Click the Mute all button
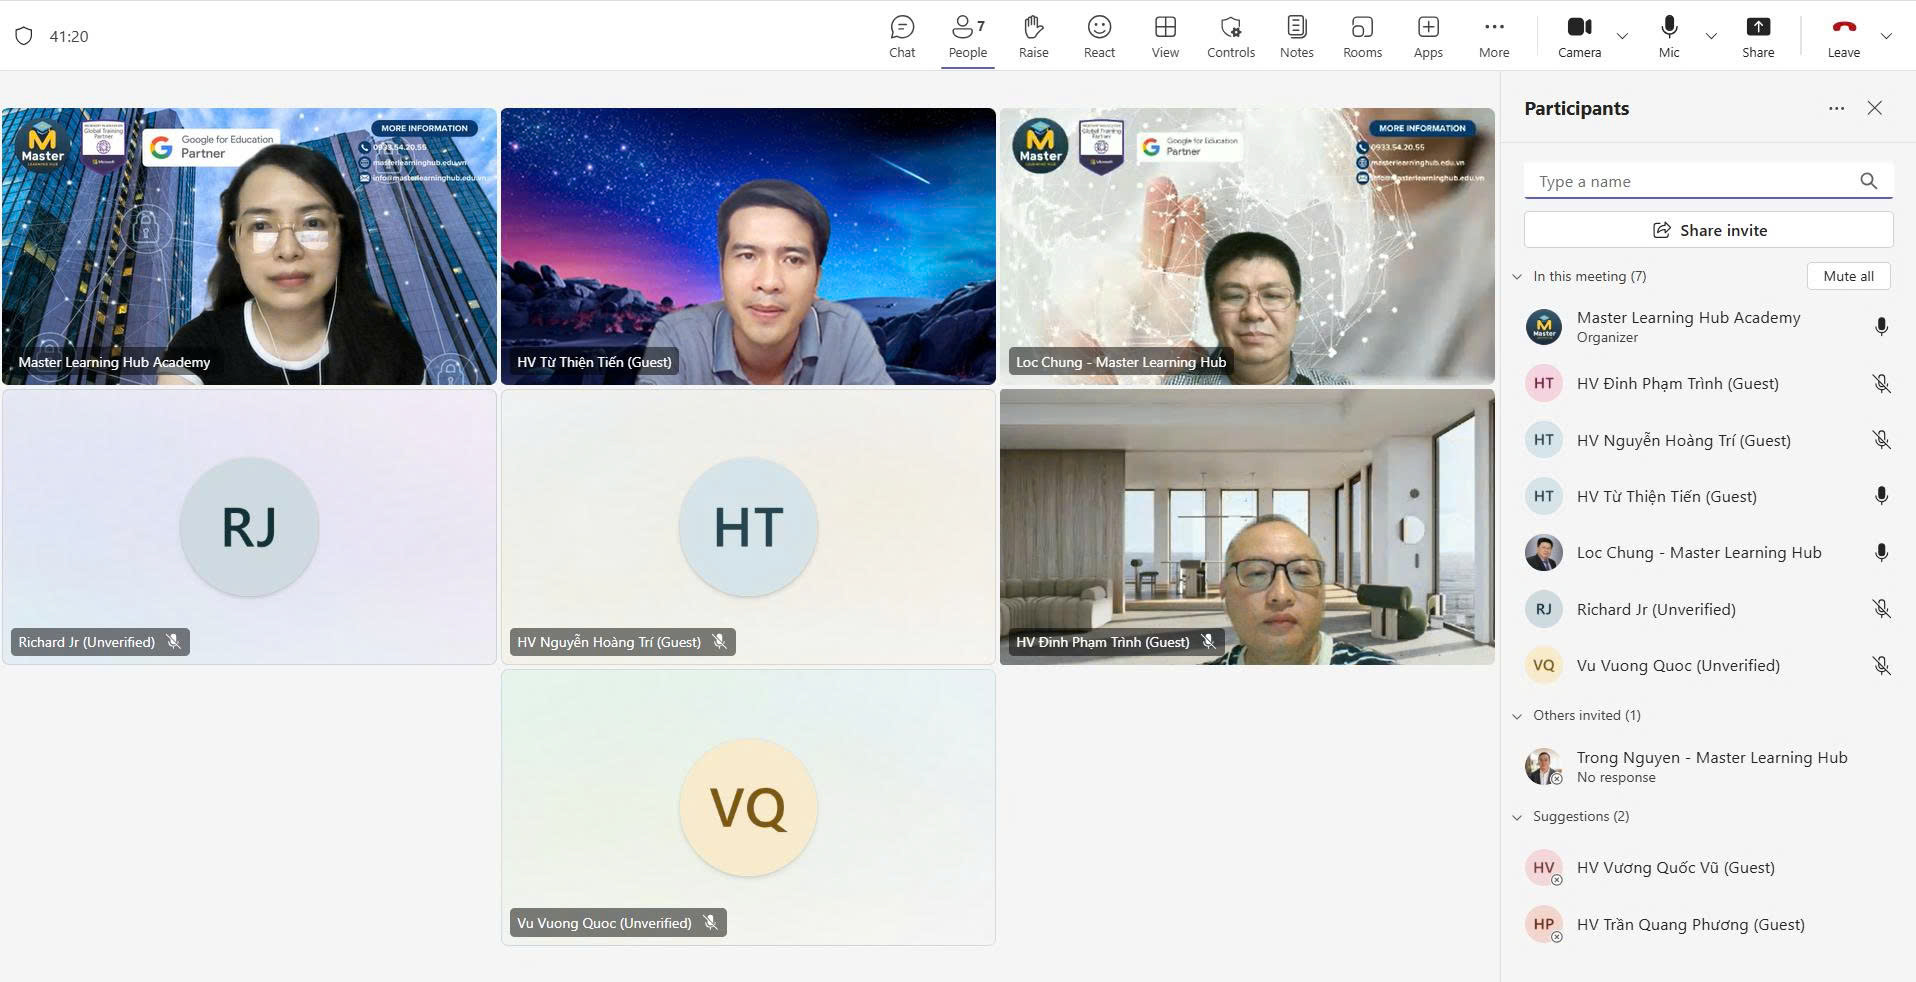The height and width of the screenshot is (982, 1916). click(x=1847, y=276)
